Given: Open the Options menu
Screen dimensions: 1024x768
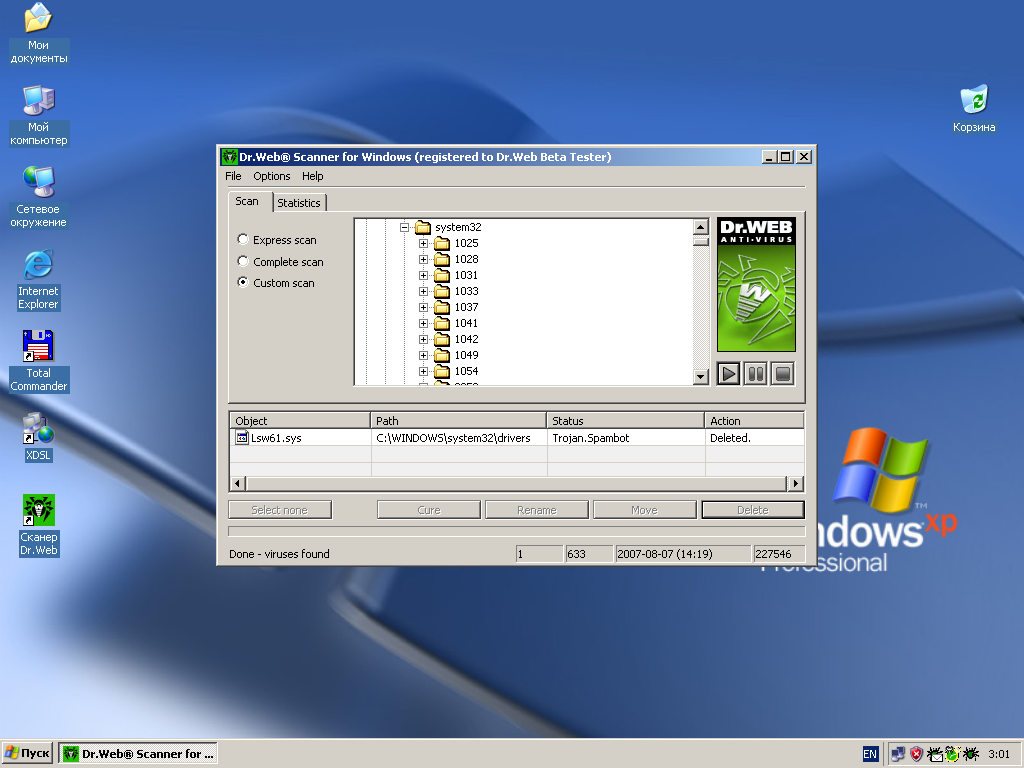Looking at the screenshot, I should click(272, 176).
